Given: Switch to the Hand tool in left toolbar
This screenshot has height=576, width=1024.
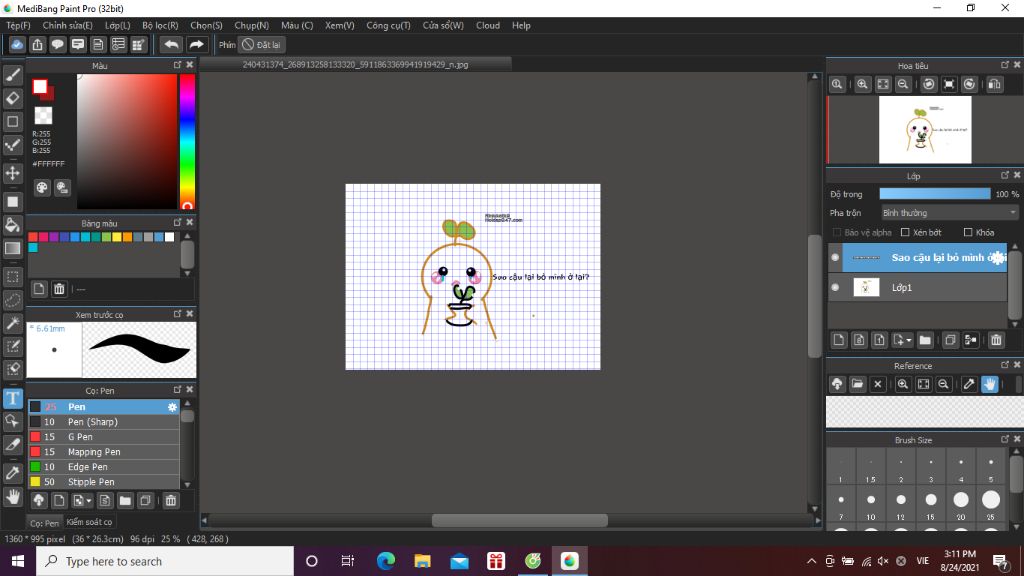Looking at the screenshot, I should coord(12,497).
